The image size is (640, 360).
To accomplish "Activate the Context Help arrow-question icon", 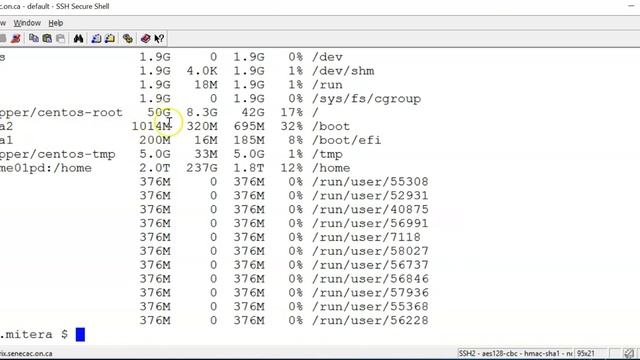I will (159, 38).
